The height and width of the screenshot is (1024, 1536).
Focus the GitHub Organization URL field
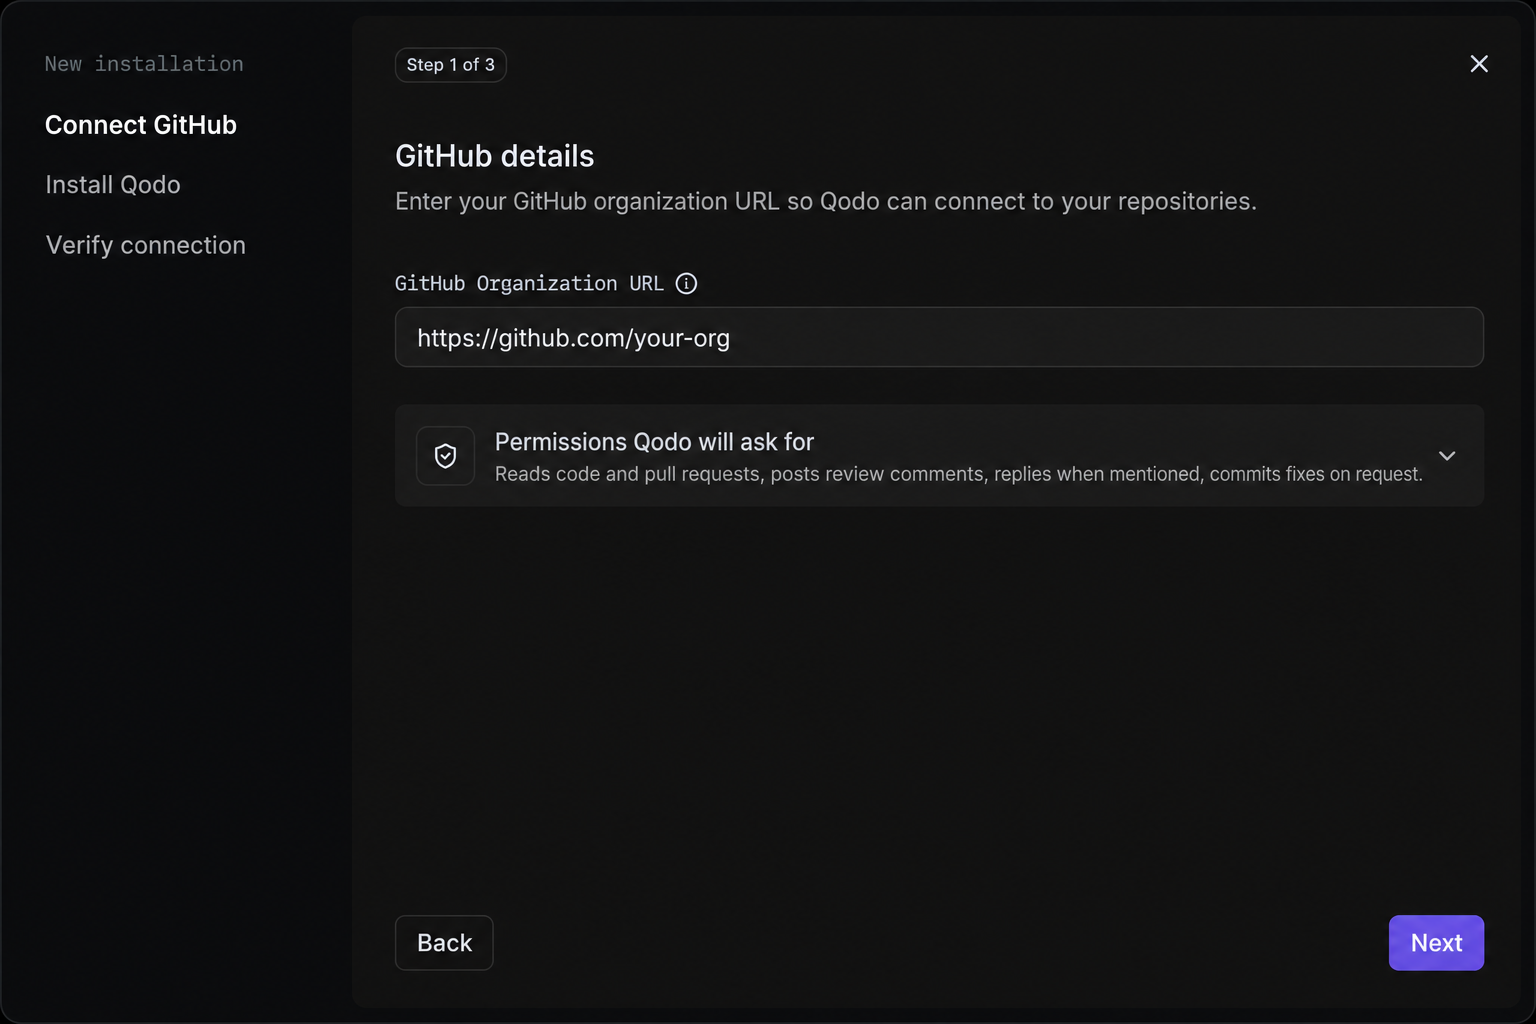[x=939, y=337]
